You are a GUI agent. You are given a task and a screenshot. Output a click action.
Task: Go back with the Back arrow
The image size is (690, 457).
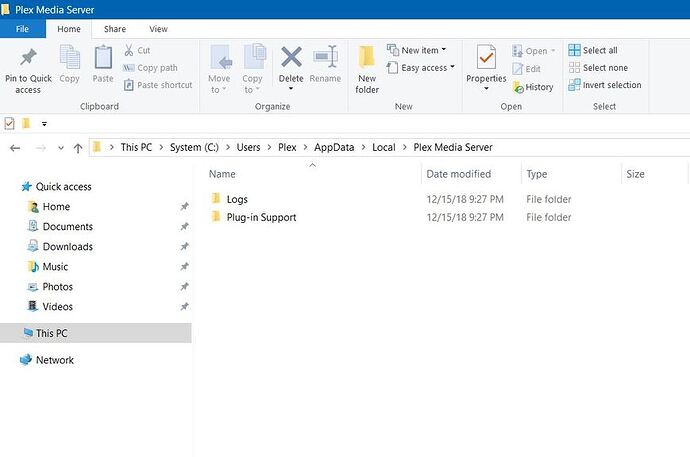pos(15,148)
